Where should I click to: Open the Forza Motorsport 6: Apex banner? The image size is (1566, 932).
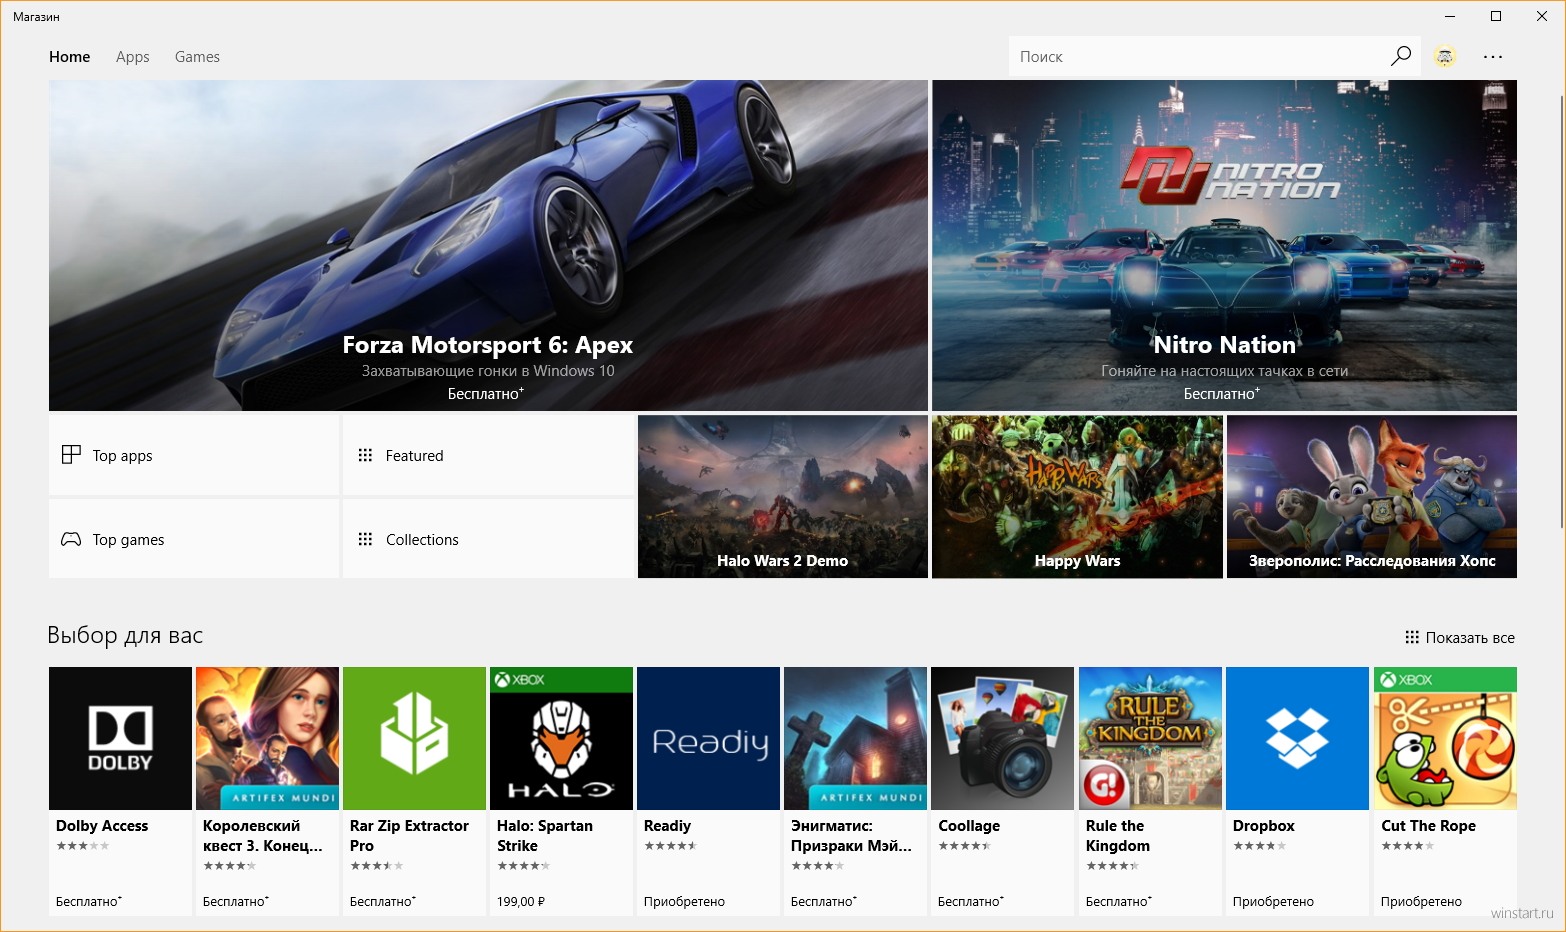(488, 245)
